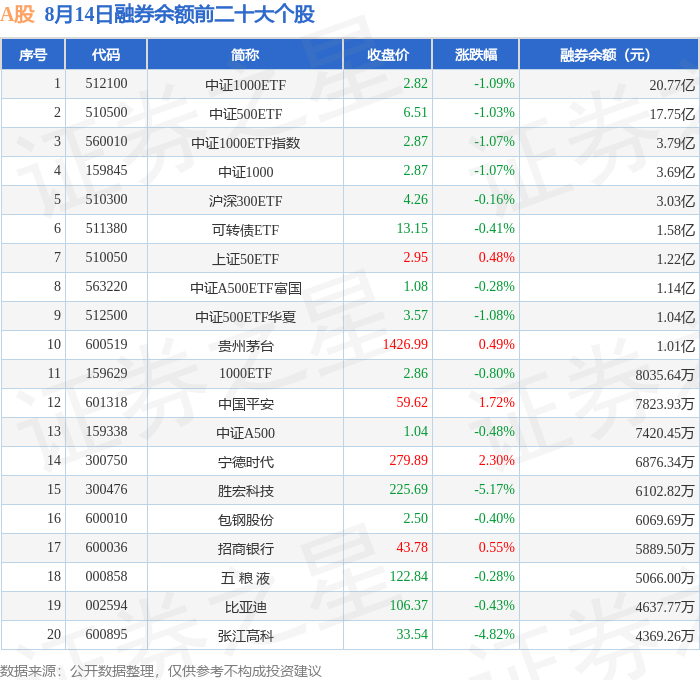This screenshot has width=700, height=680.
Task: Click the 融券余额（元） column header
Action: click(x=609, y=54)
